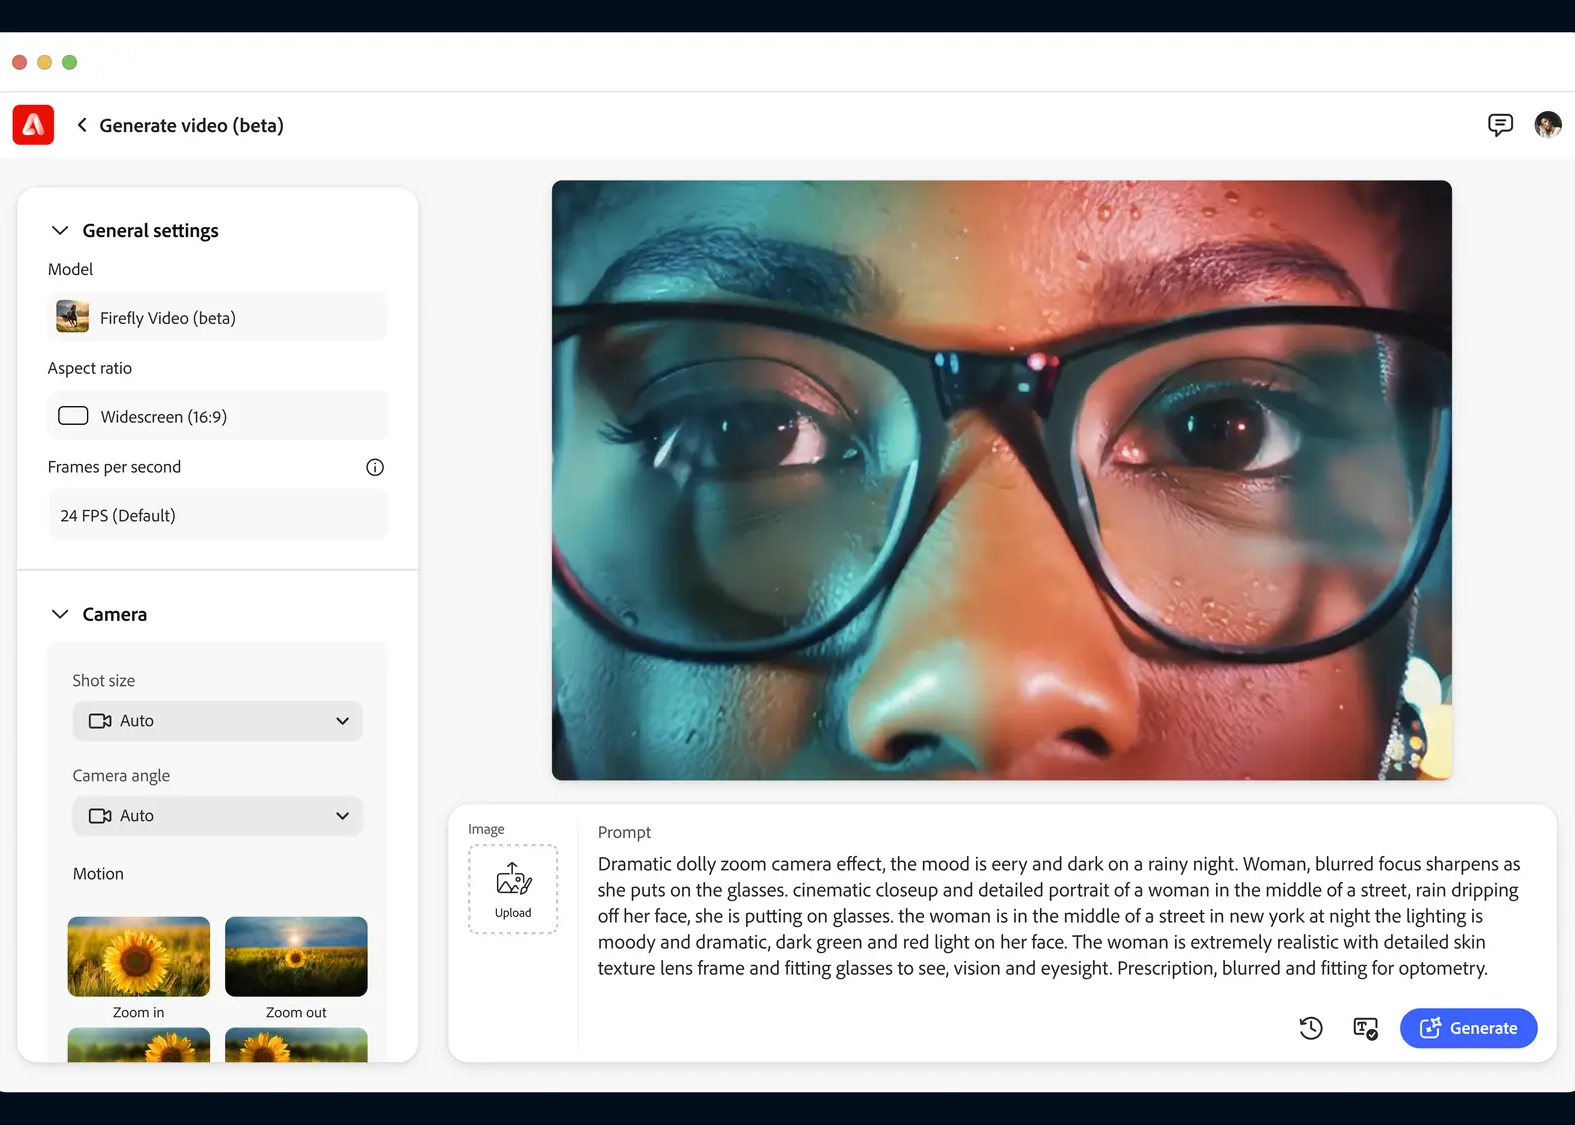Viewport: 1575px width, 1125px height.
Task: Click the Frames per second info icon
Action: 375,467
